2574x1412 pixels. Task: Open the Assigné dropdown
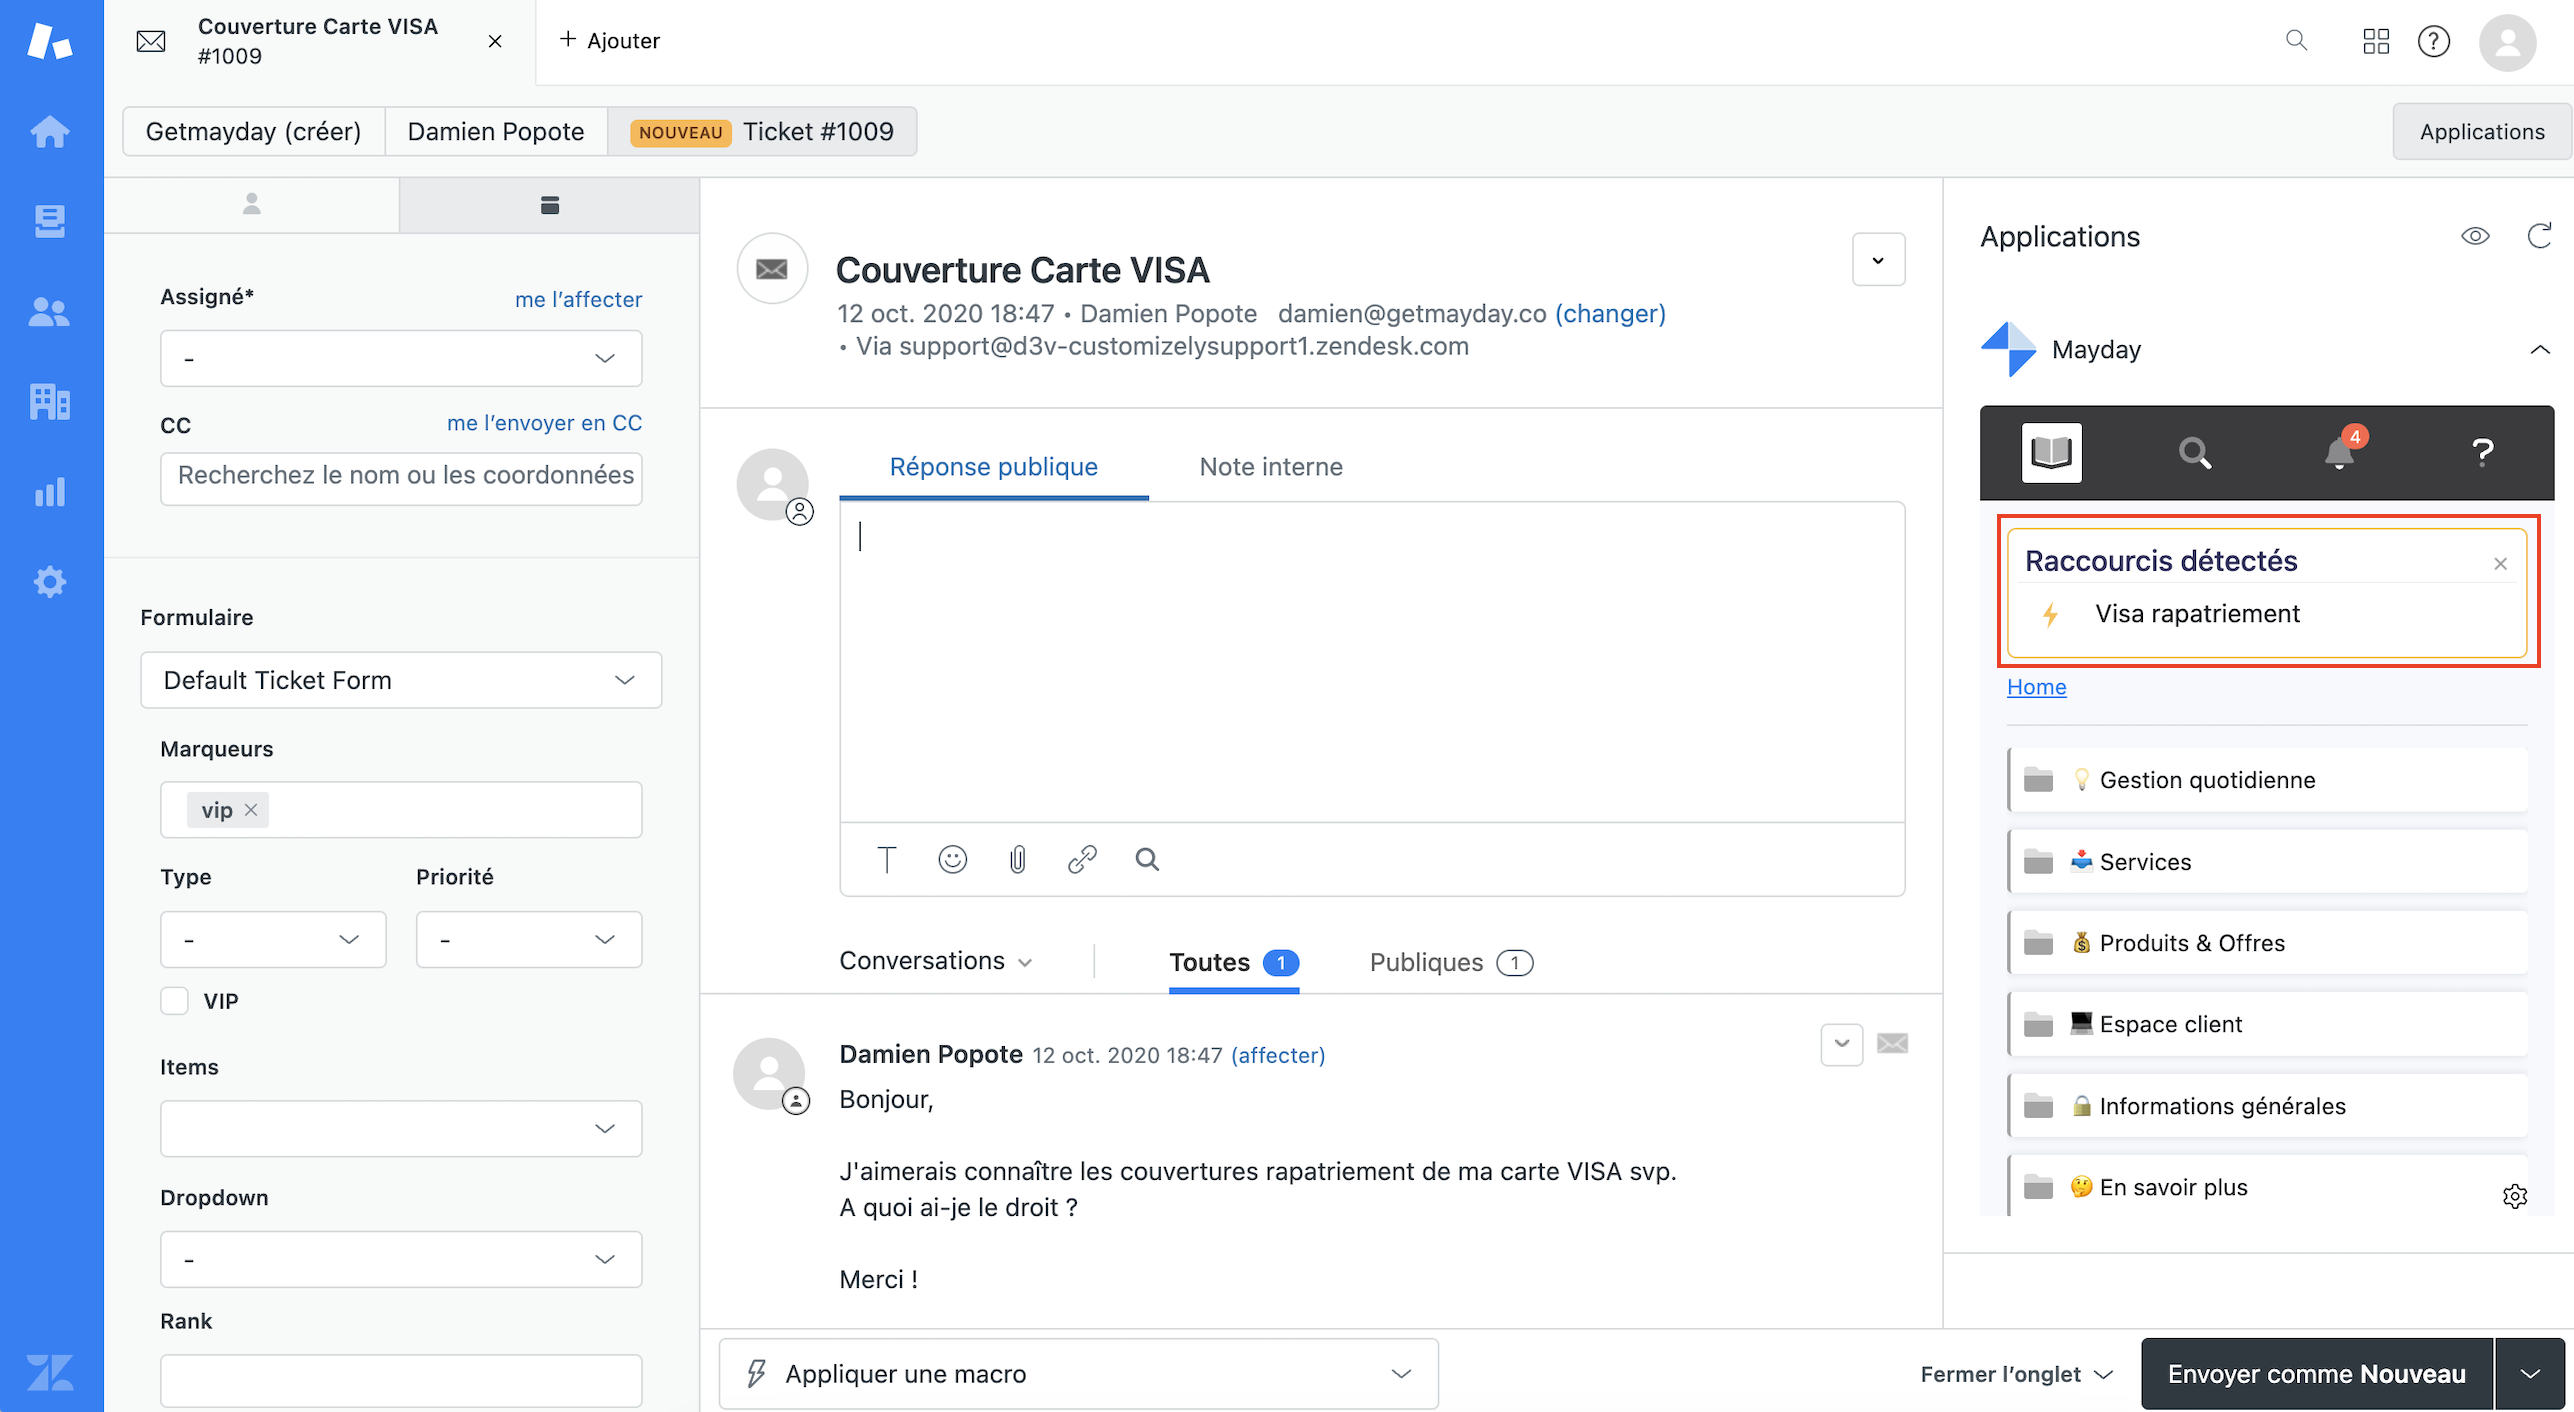pos(400,358)
